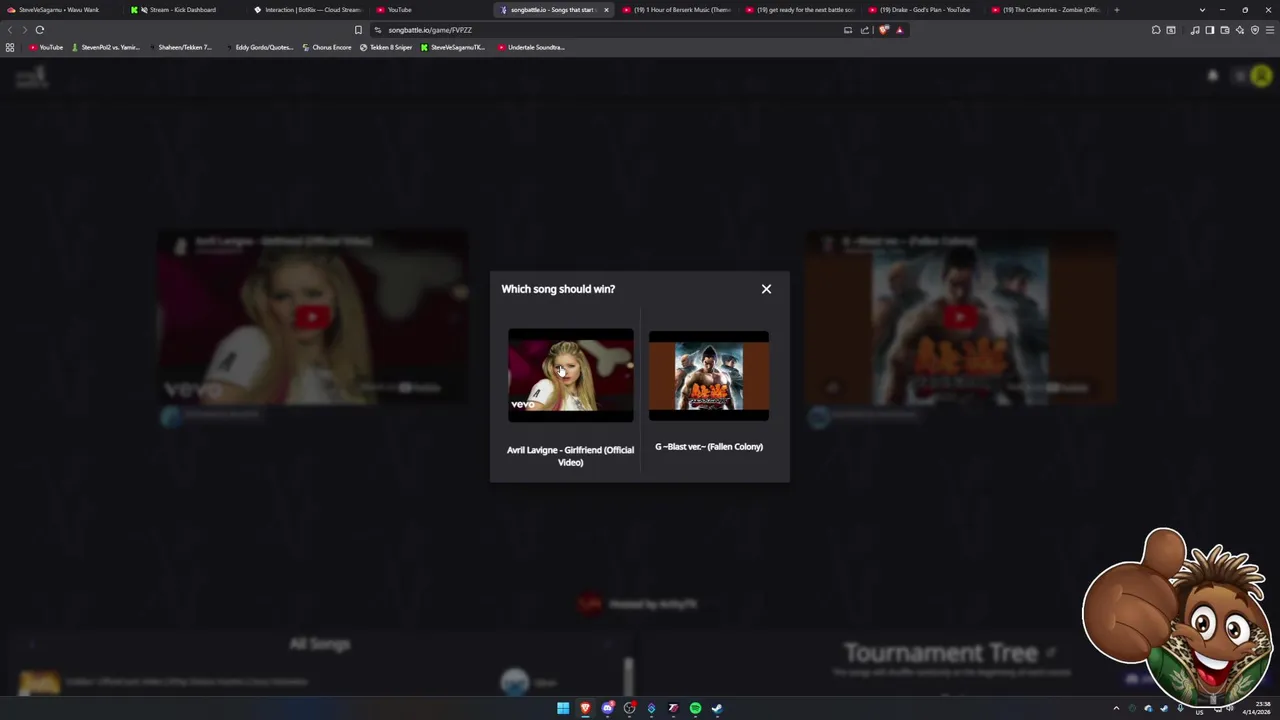Open SteveVeSagarnuTK bookmark
This screenshot has width=1280, height=720.
coord(453,47)
